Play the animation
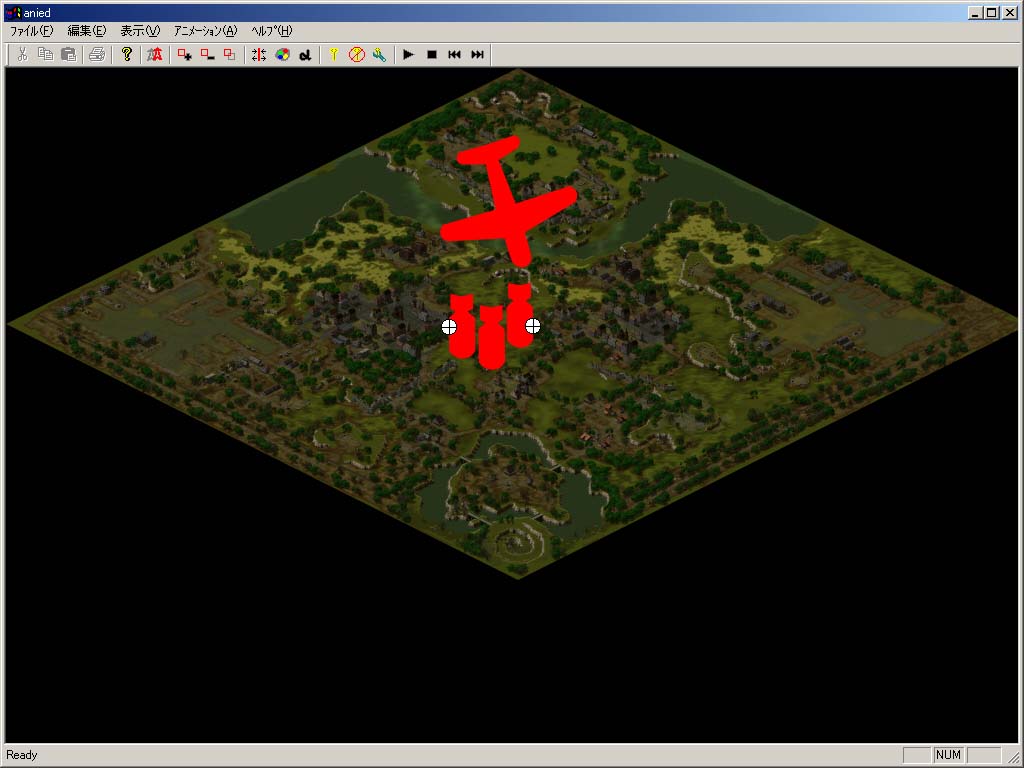 [x=409, y=54]
